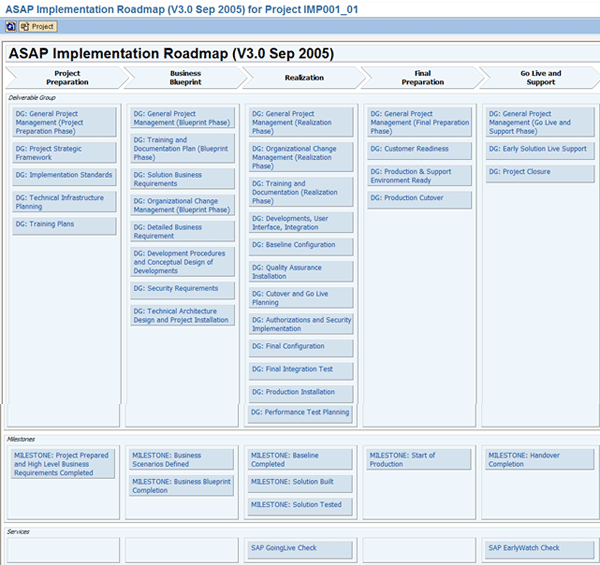This screenshot has height=565, width=600.
Task: Open DG: Development Procedures and Conceptual Design
Action: (x=182, y=262)
